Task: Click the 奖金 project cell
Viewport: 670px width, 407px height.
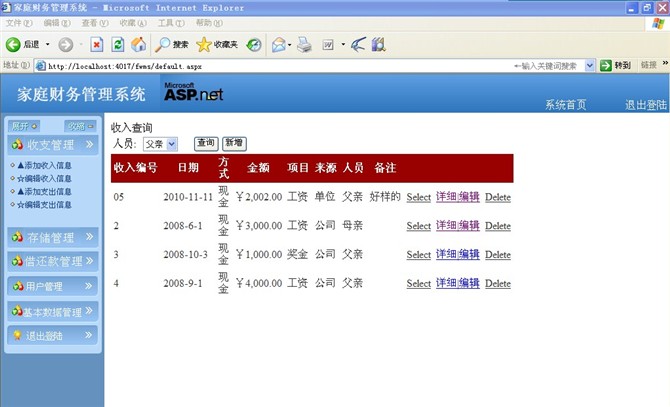Action: pos(297,254)
